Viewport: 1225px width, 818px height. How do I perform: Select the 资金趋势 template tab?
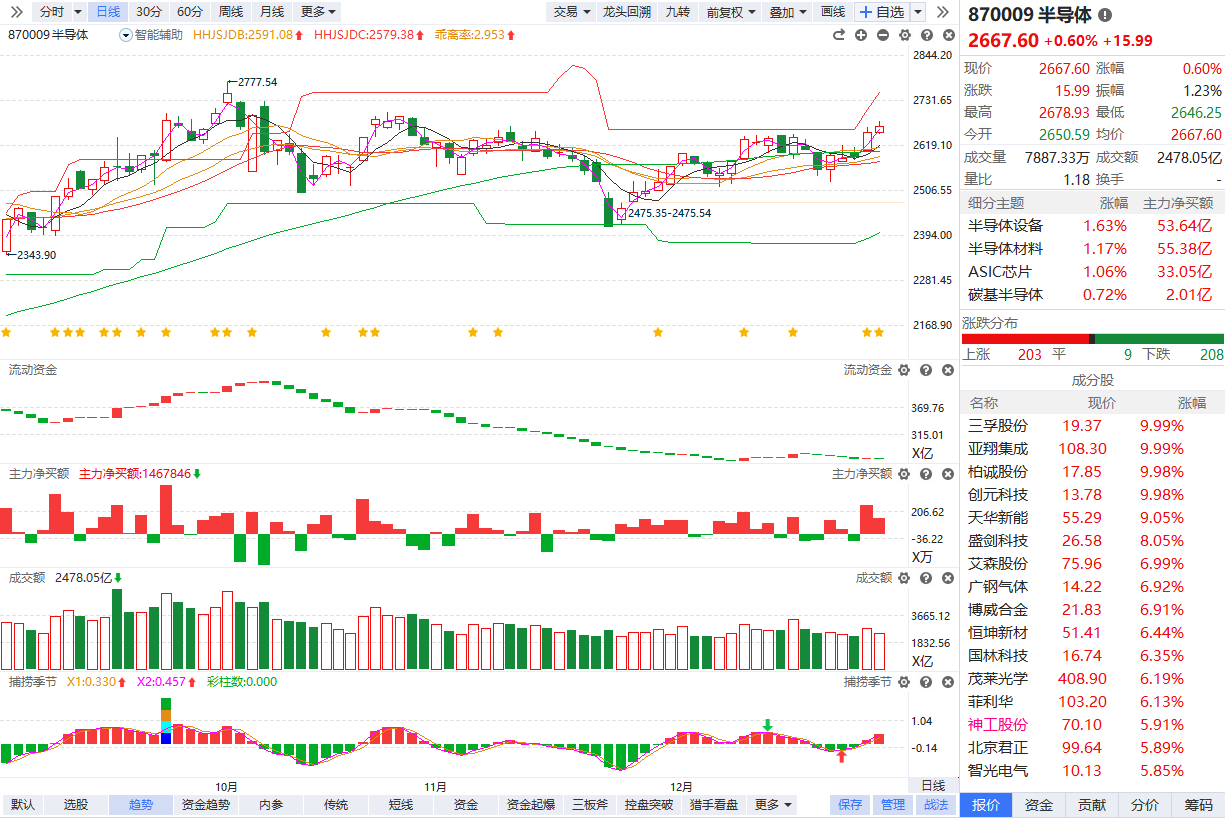click(x=206, y=805)
